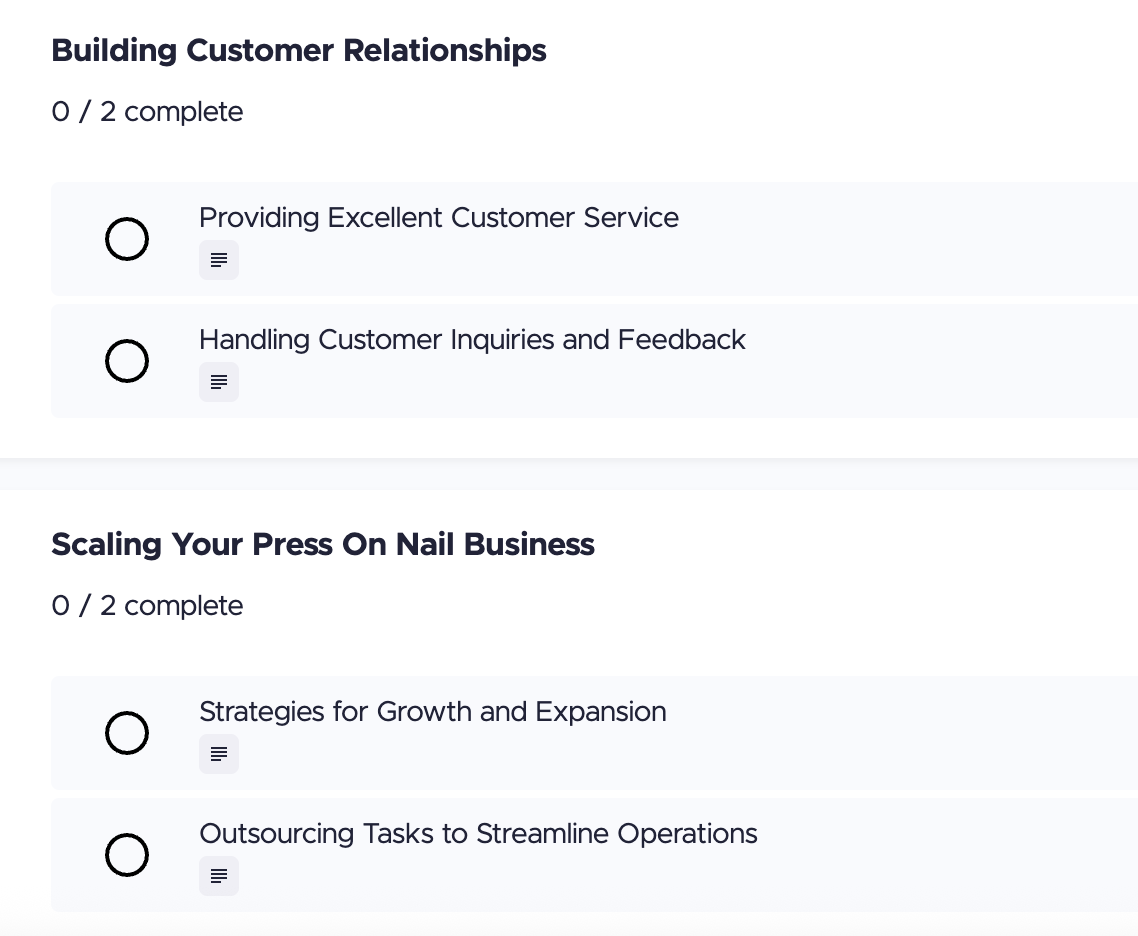Select the text content icon beneath Strategies for Growth and Expansion

click(219, 754)
